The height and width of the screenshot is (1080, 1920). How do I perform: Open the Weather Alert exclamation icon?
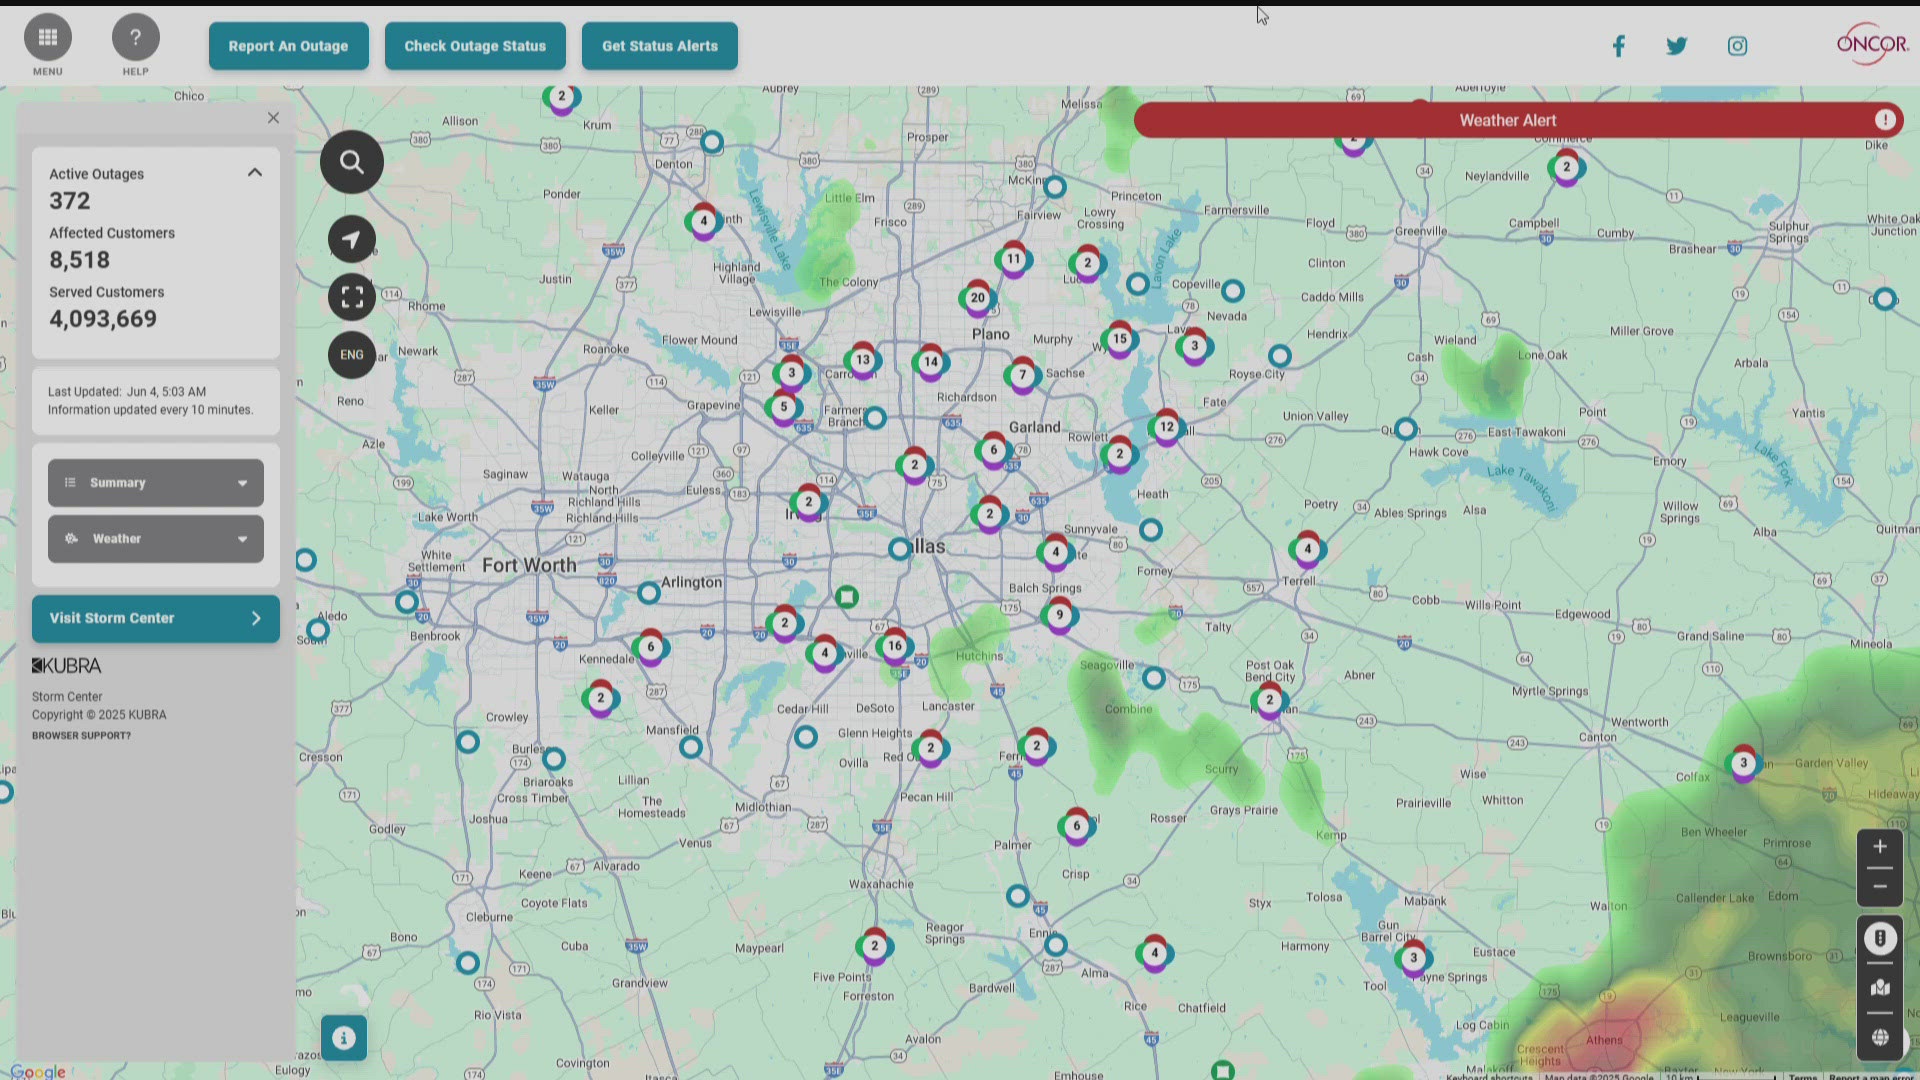pyautogui.click(x=1885, y=120)
